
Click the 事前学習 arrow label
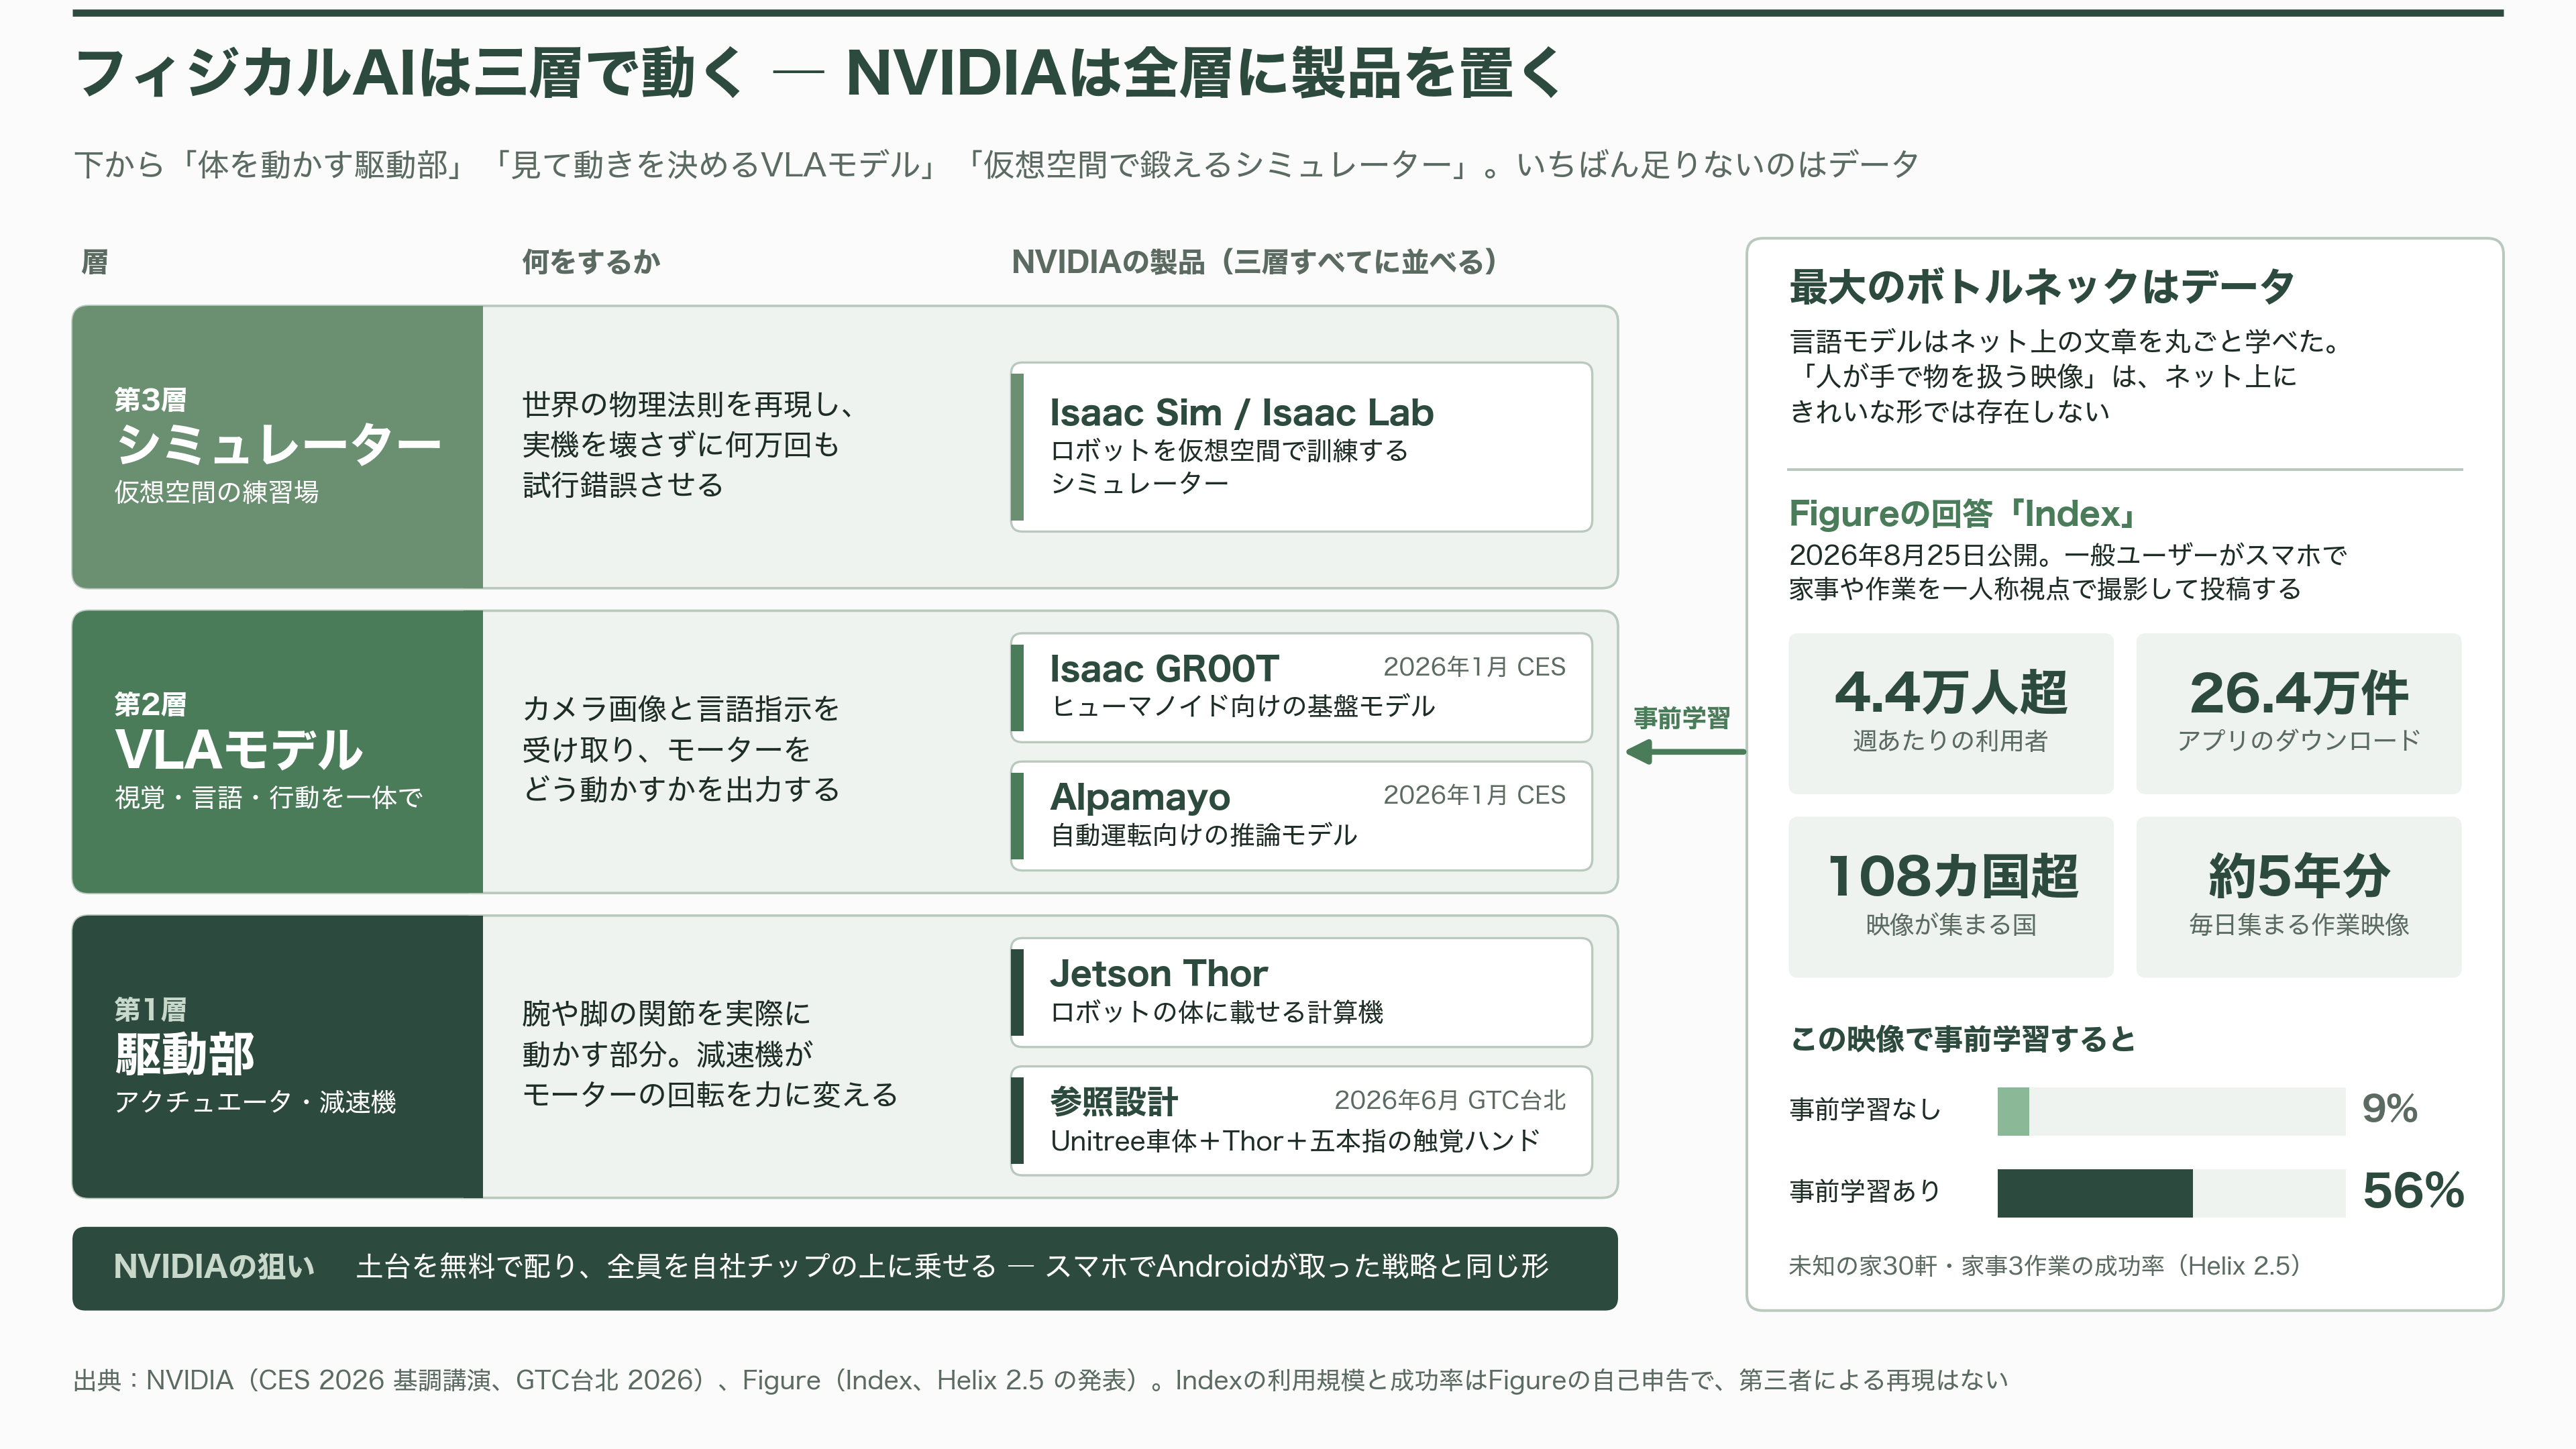tap(1681, 718)
